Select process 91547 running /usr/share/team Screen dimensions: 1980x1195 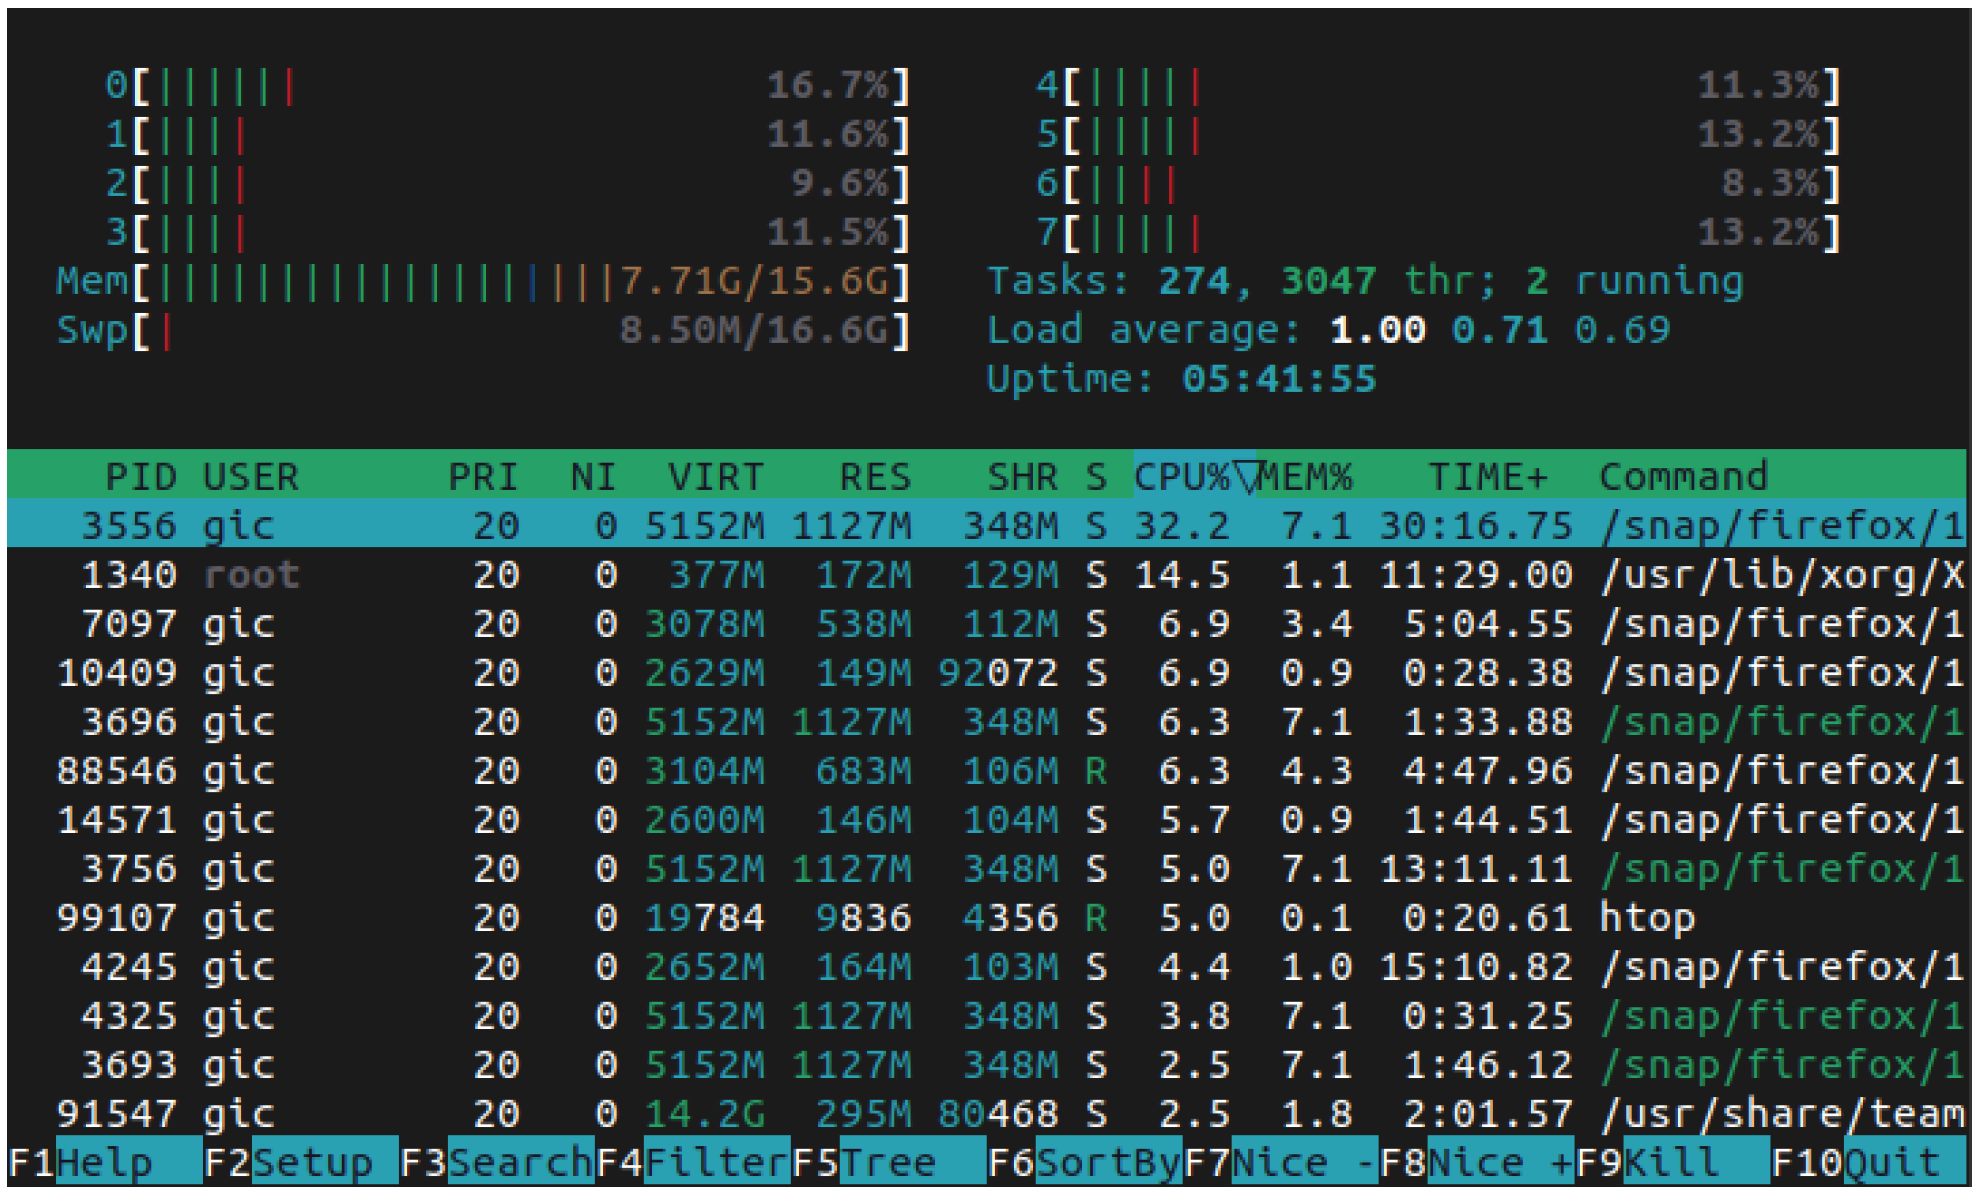pyautogui.click(x=985, y=1114)
